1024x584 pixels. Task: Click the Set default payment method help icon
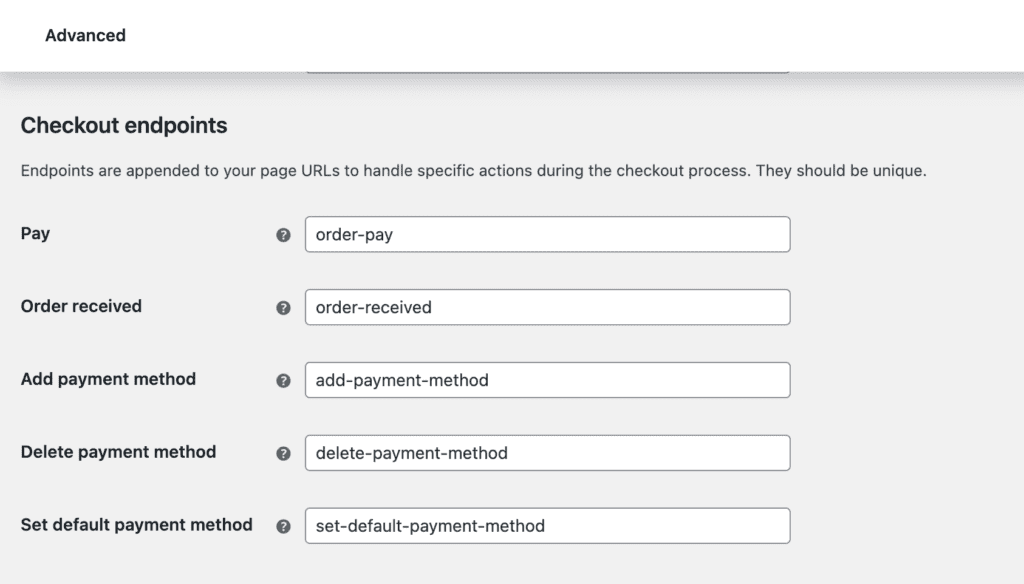tap(283, 526)
